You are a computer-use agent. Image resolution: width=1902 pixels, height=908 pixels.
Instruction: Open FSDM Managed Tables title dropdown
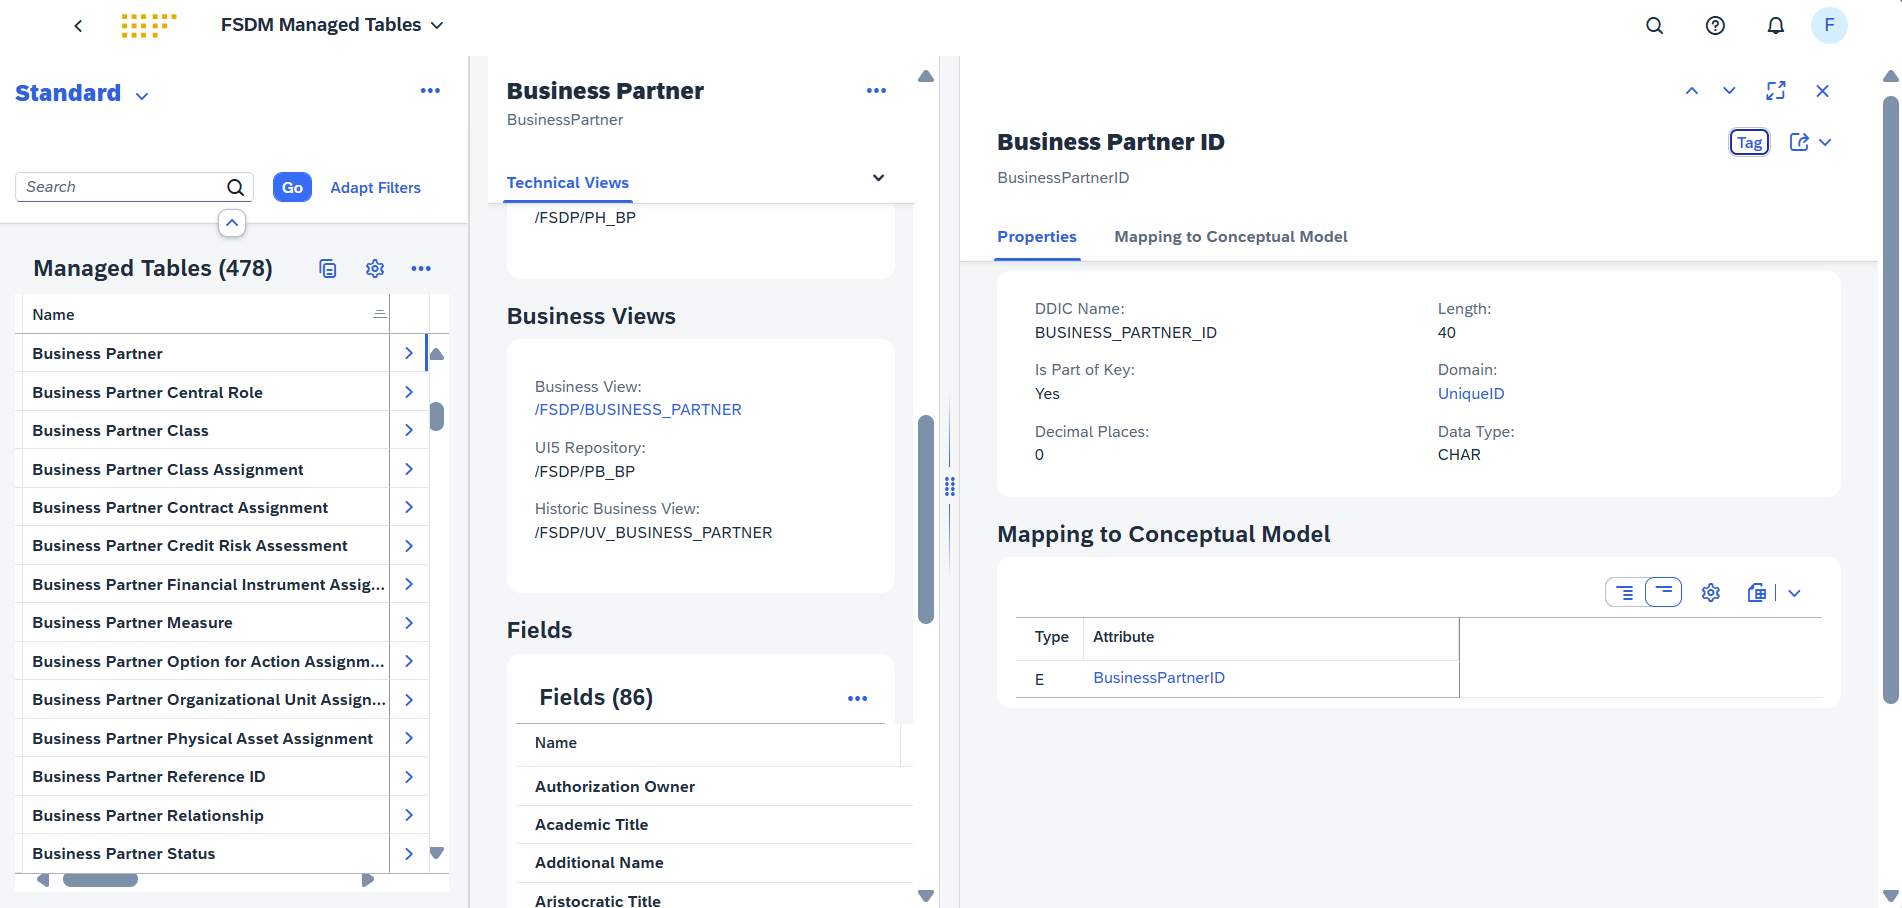coord(437,26)
